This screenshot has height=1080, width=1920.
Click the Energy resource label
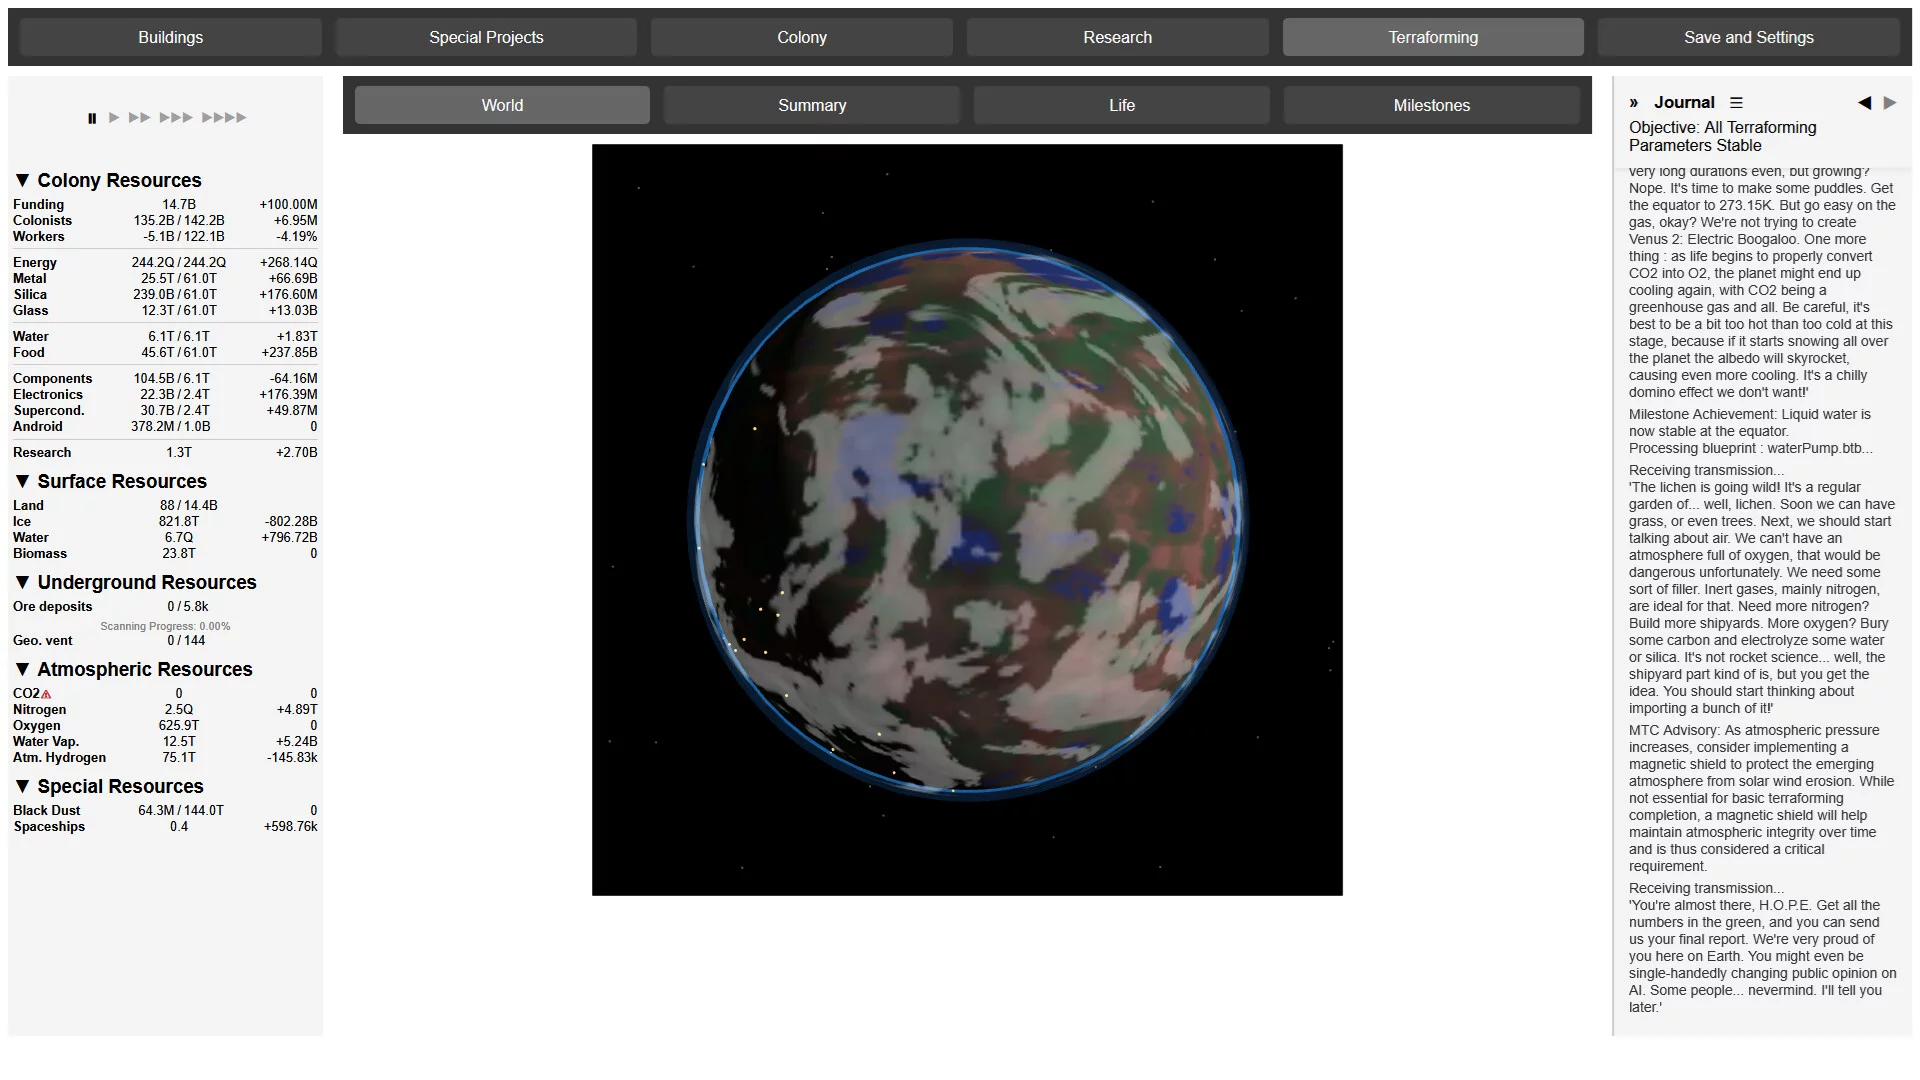click(35, 262)
